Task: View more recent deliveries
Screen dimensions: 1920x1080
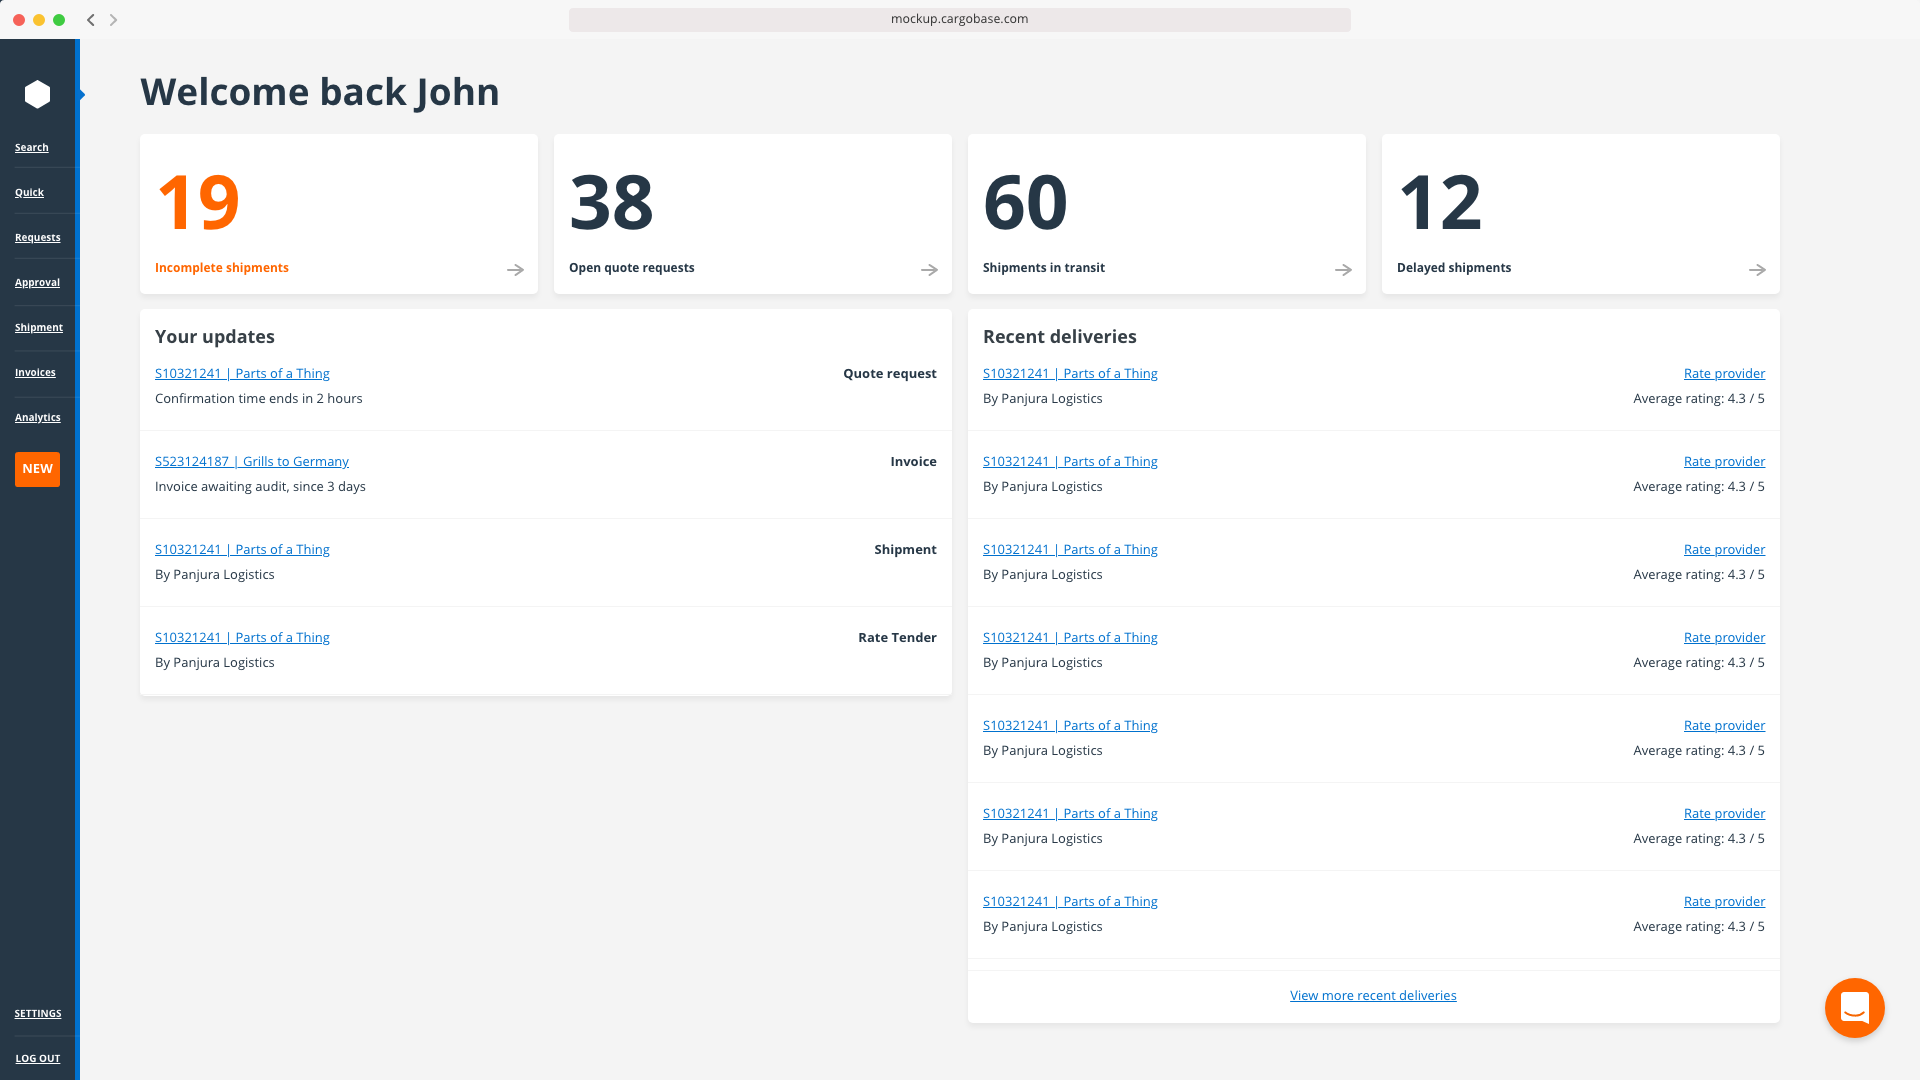Action: coord(1373,995)
